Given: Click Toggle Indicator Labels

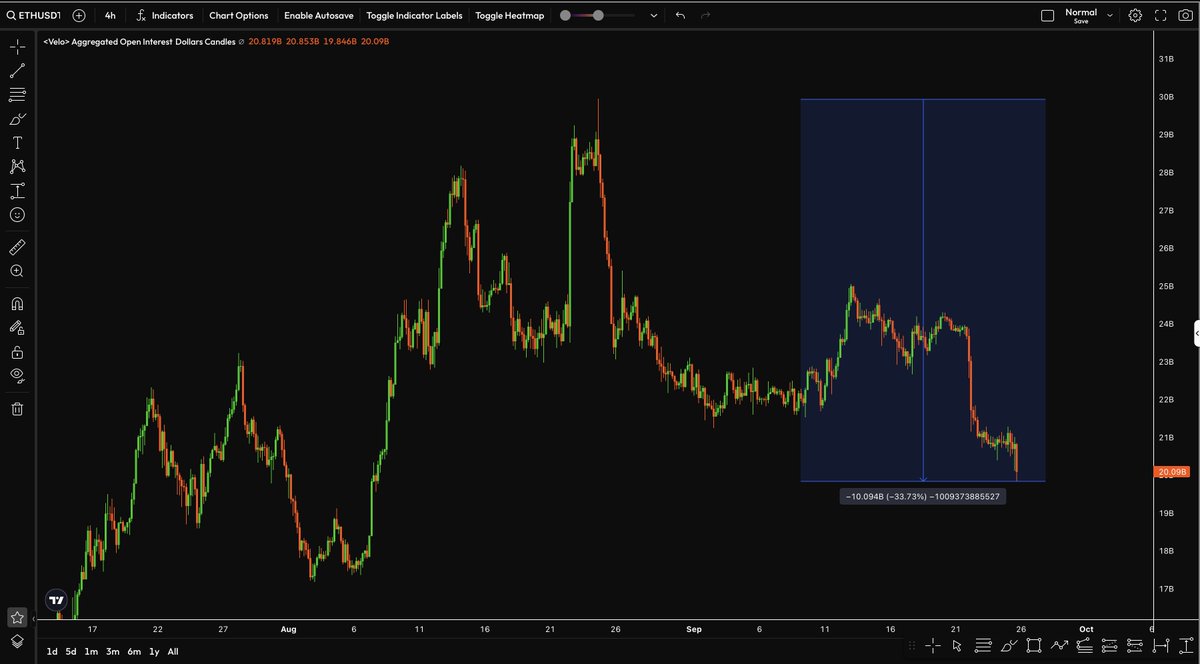Looking at the screenshot, I should [x=414, y=16].
